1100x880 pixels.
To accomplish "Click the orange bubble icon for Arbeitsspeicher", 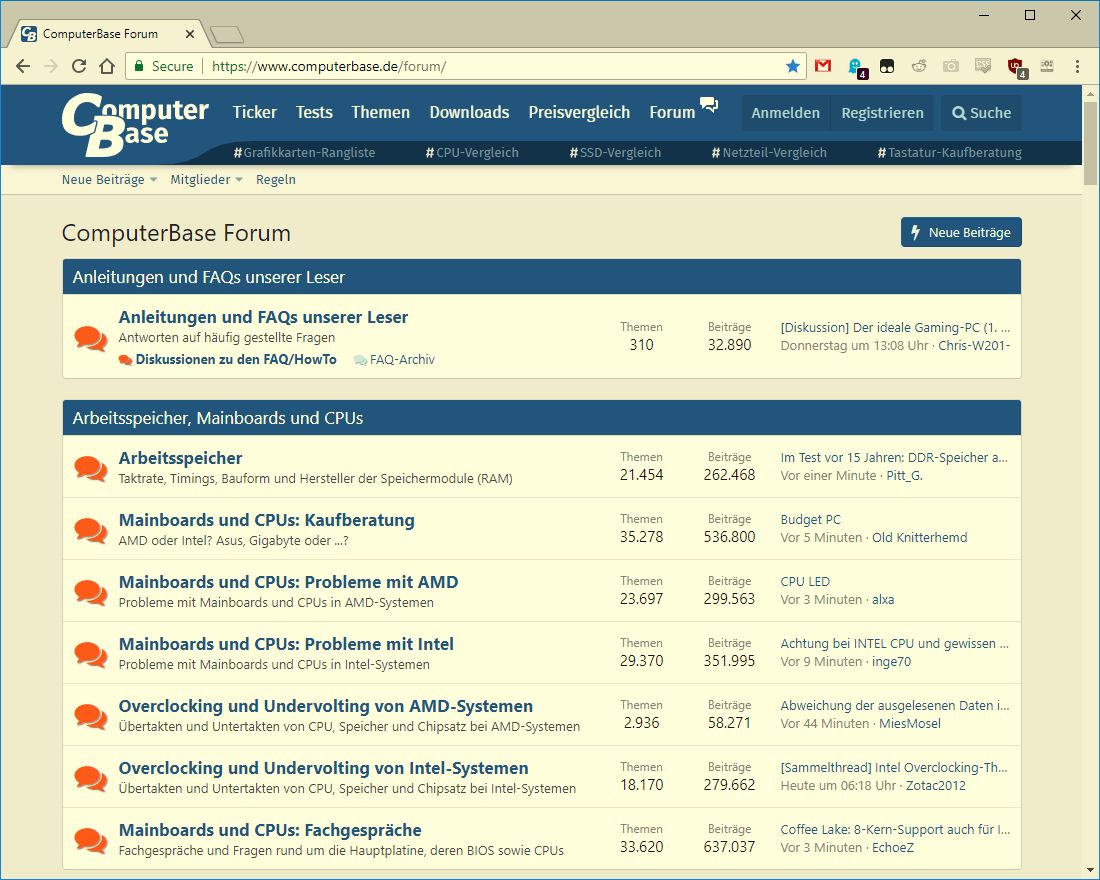I will 90,467.
